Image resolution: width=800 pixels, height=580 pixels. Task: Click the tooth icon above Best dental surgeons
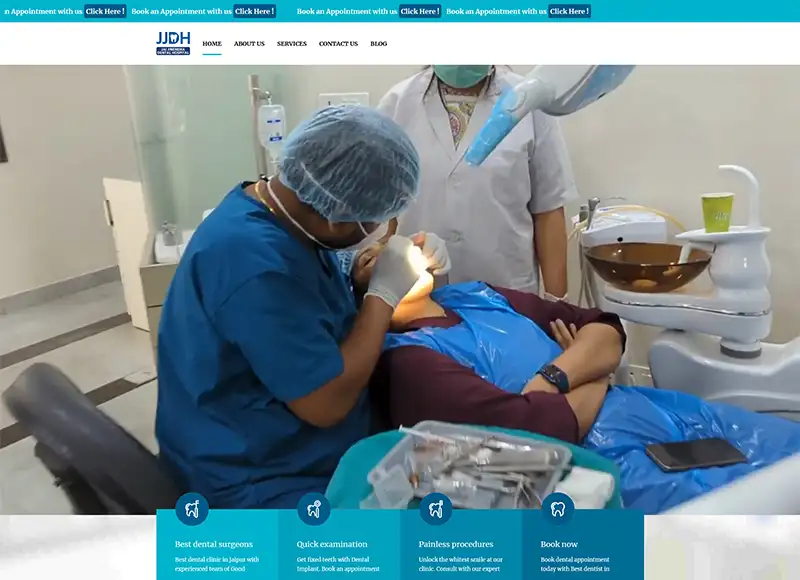tap(190, 508)
